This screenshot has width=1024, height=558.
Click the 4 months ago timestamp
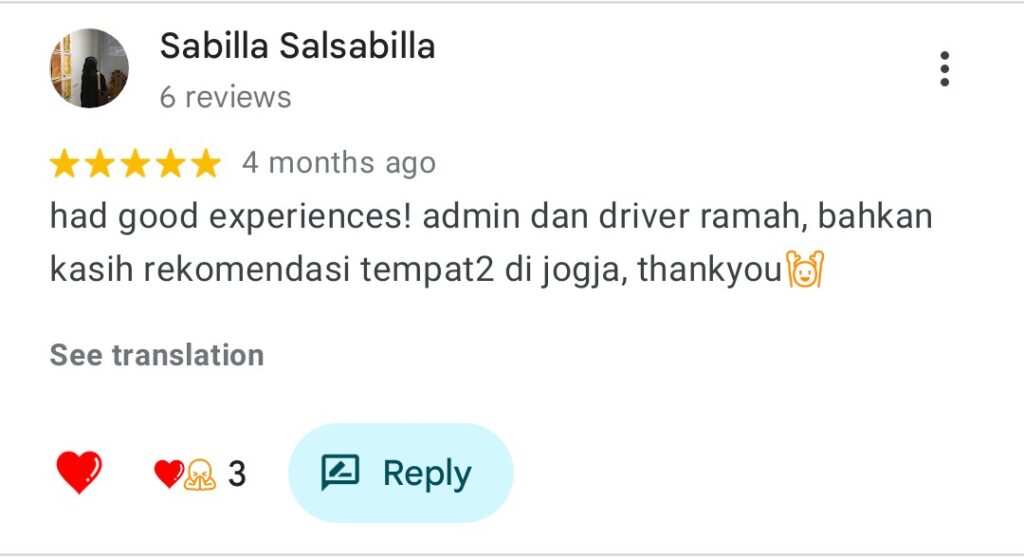pyautogui.click(x=338, y=163)
